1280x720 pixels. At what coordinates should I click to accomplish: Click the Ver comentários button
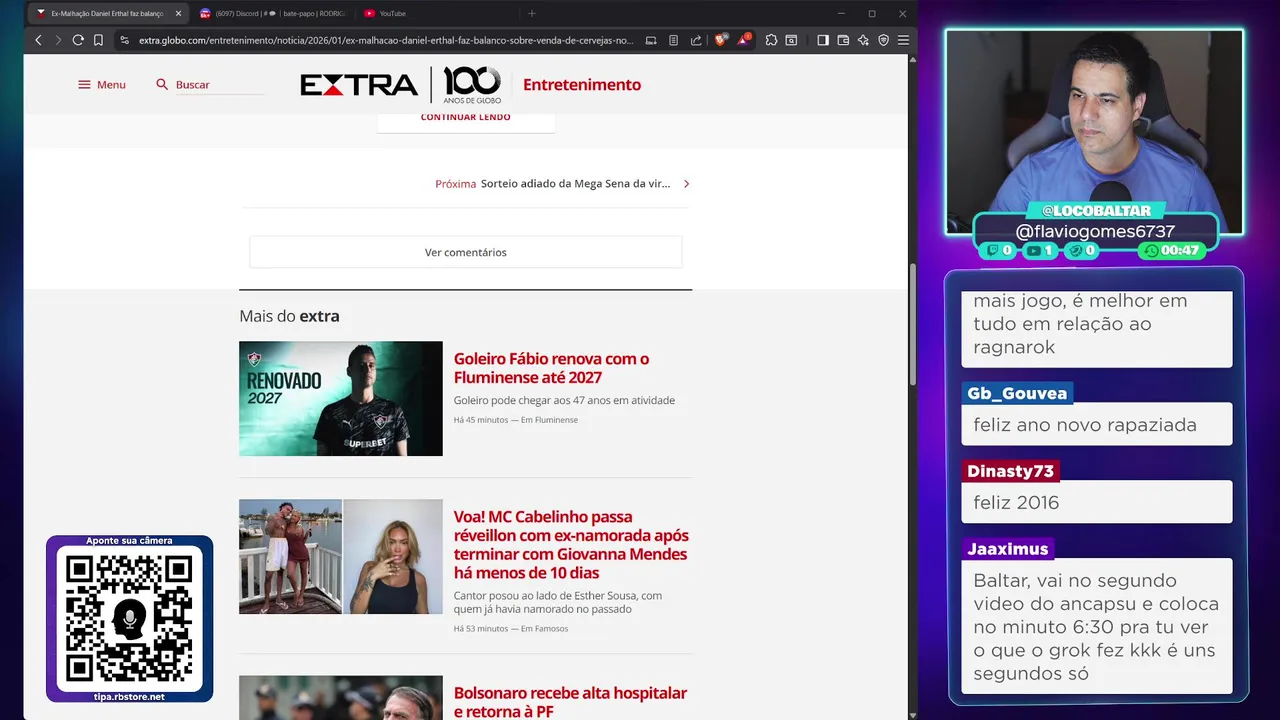click(466, 252)
